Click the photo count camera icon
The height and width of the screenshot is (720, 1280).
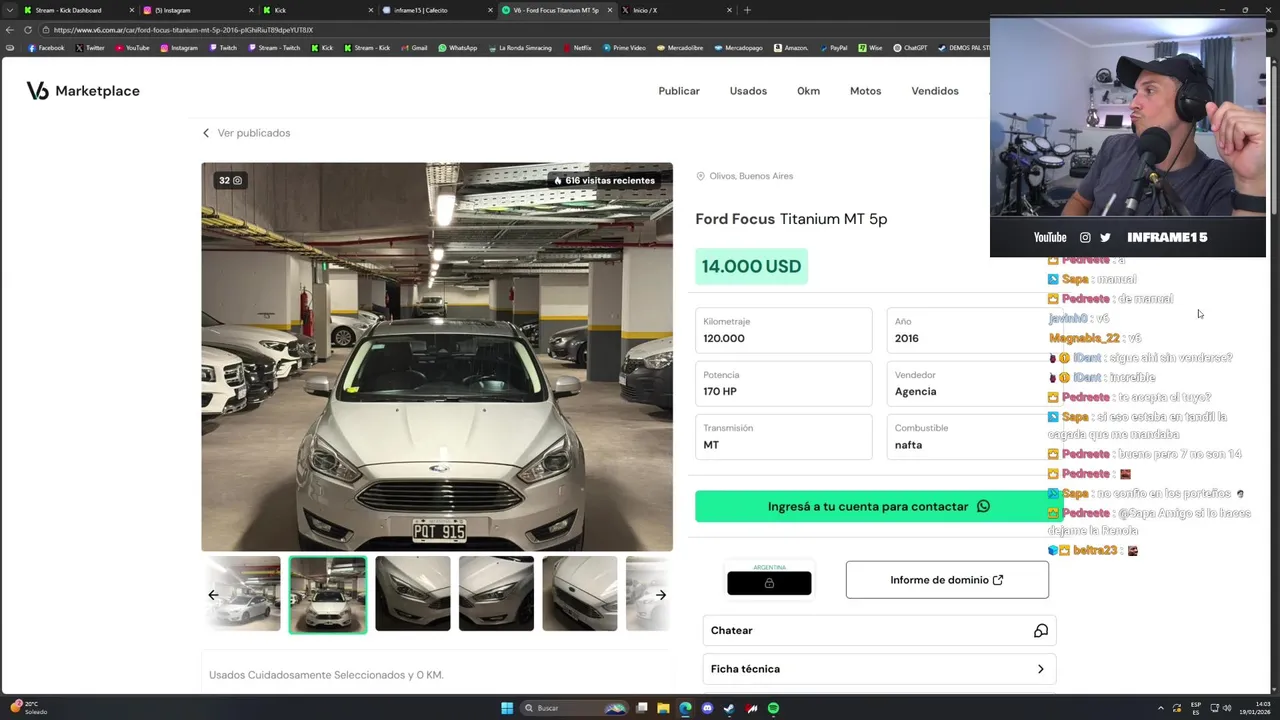[237, 181]
